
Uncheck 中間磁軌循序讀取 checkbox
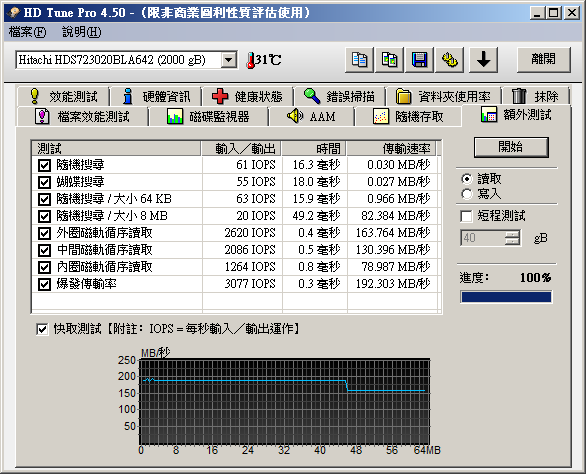tap(44, 250)
